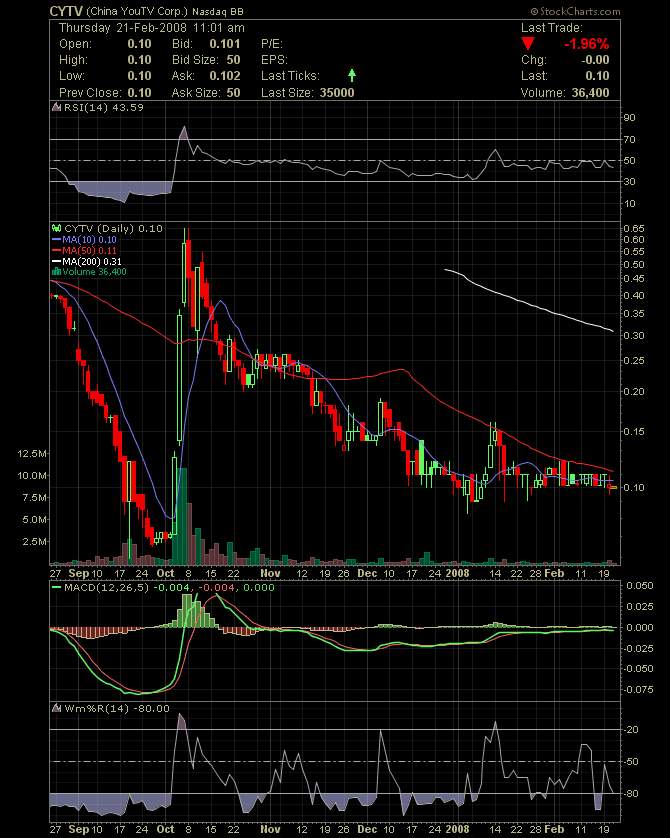Click the 2.5M volume axis label

pyautogui.click(x=35, y=541)
